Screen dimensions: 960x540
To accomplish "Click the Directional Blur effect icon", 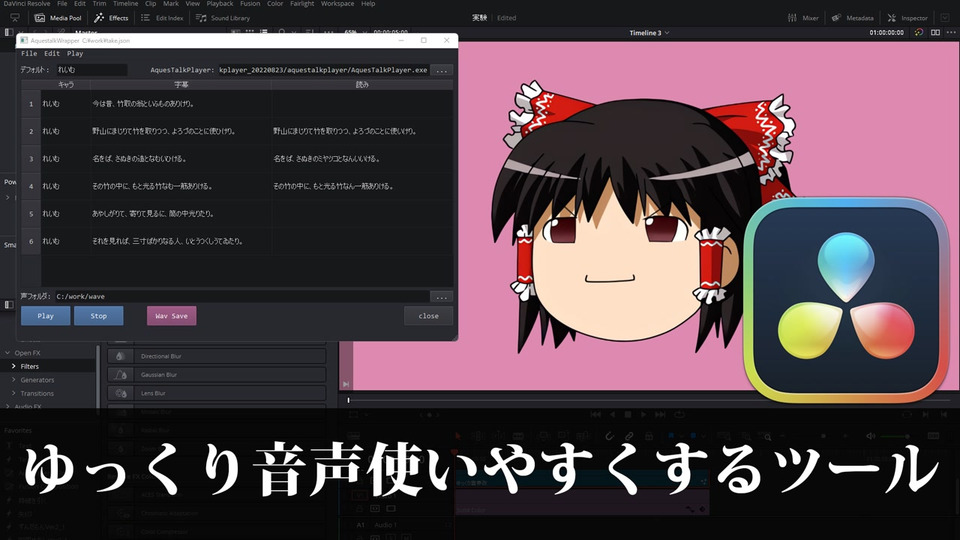I will pyautogui.click(x=121, y=356).
